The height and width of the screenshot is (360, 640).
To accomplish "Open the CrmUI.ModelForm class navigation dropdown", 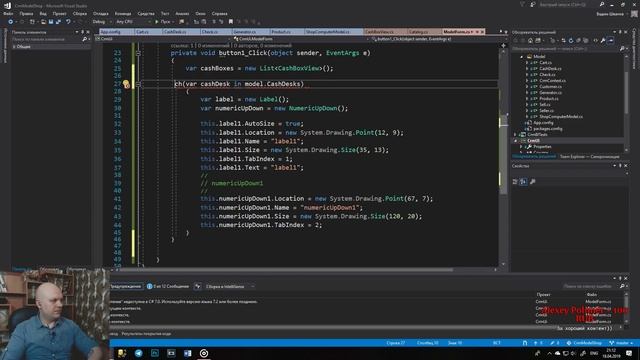I will [x=301, y=39].
